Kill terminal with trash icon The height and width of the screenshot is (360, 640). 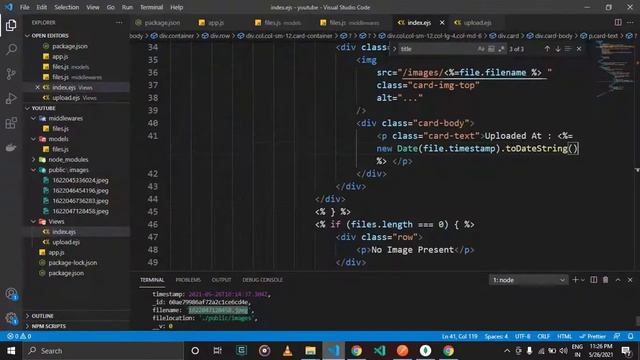[x=606, y=280]
